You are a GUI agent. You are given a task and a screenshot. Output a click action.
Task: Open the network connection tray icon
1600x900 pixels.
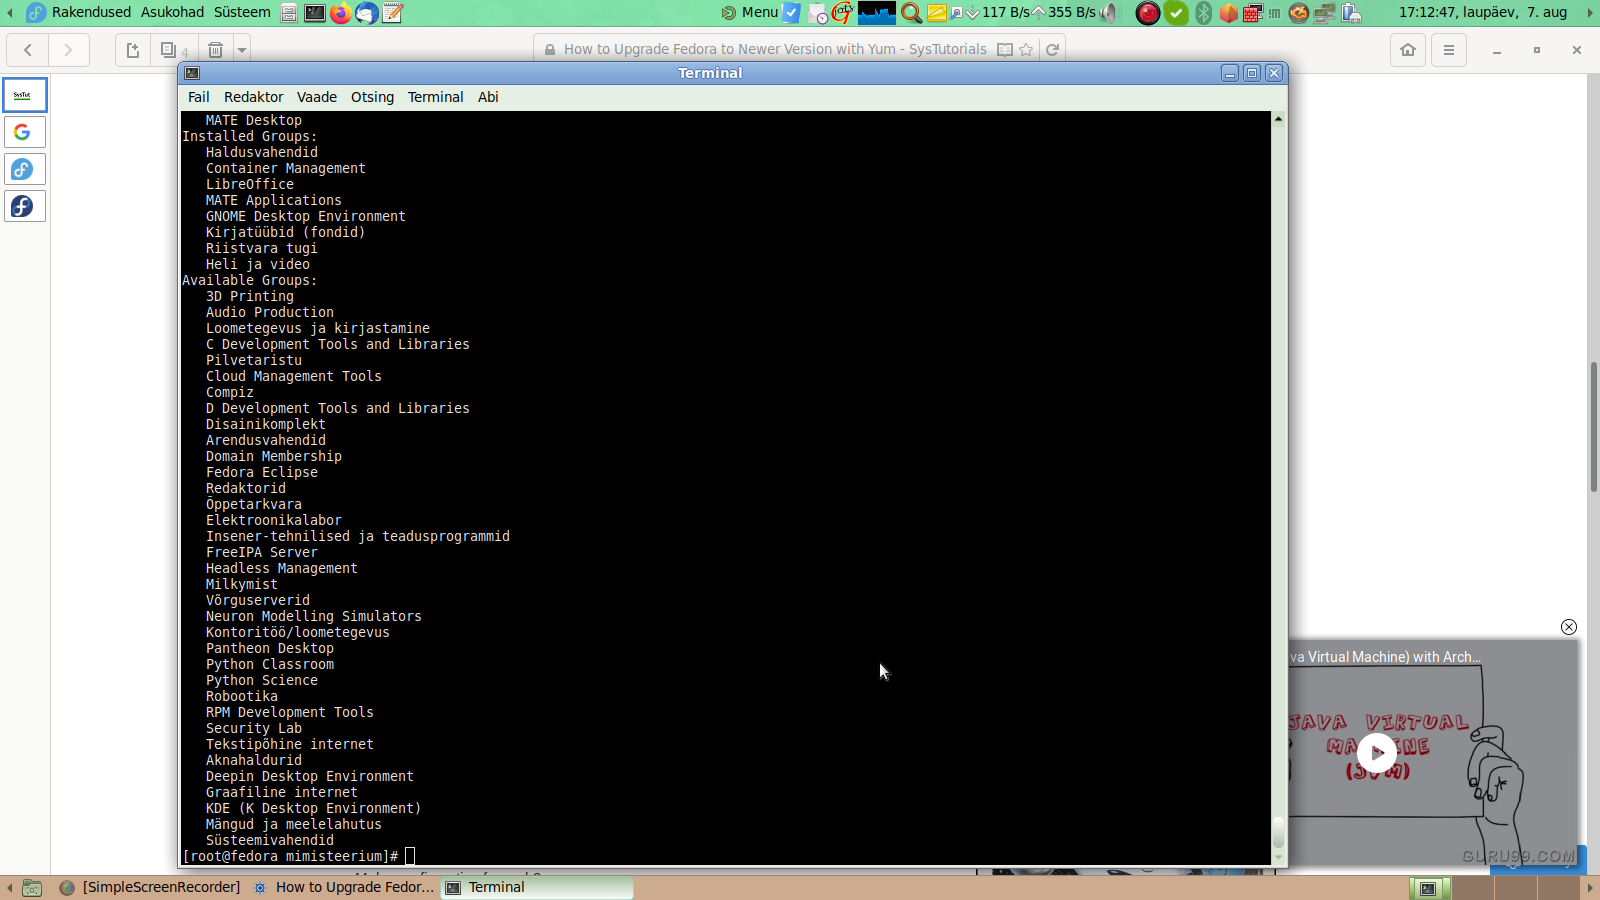[1325, 13]
